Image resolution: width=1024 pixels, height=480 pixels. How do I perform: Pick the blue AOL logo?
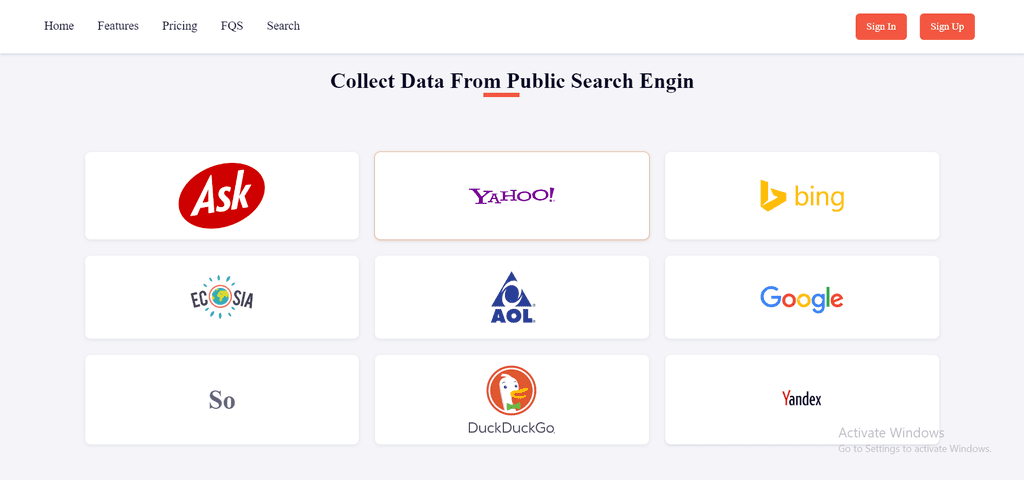pyautogui.click(x=513, y=297)
